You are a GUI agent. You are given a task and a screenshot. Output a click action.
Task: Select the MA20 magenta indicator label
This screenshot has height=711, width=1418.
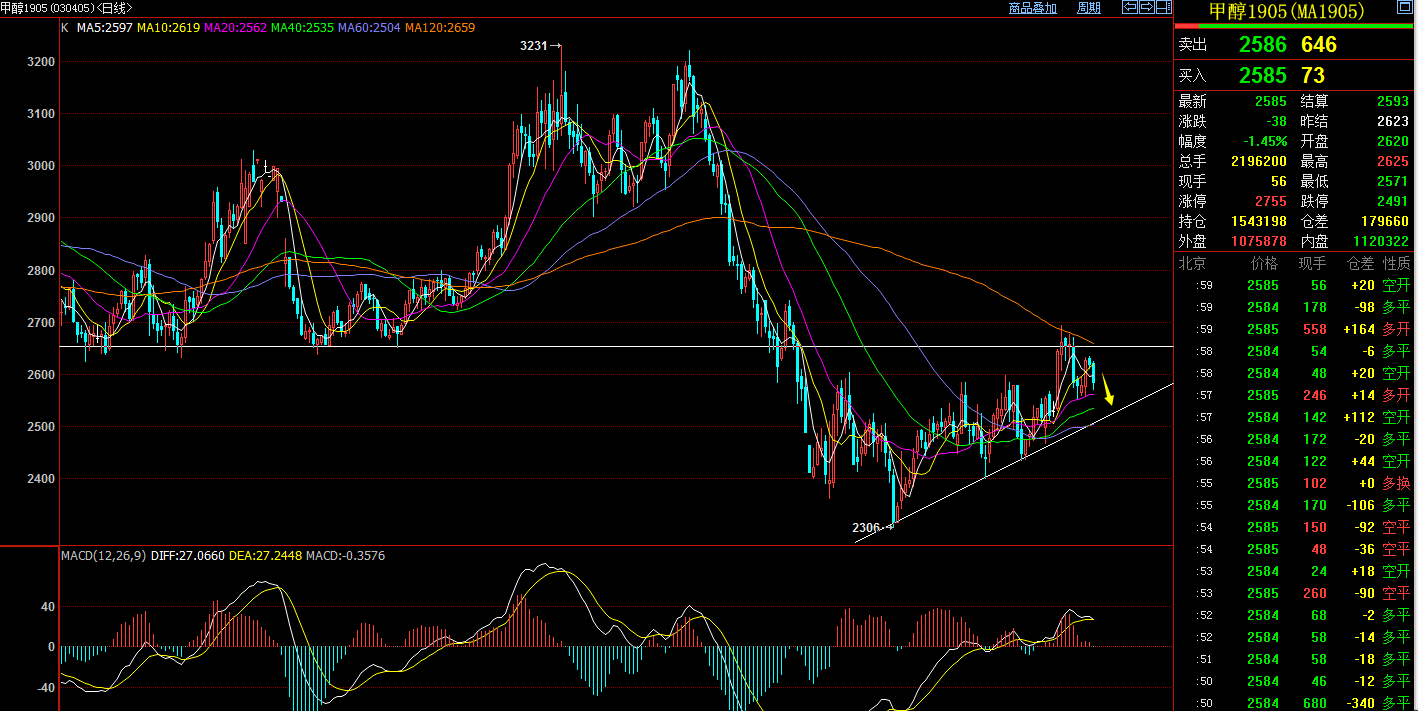(235, 28)
